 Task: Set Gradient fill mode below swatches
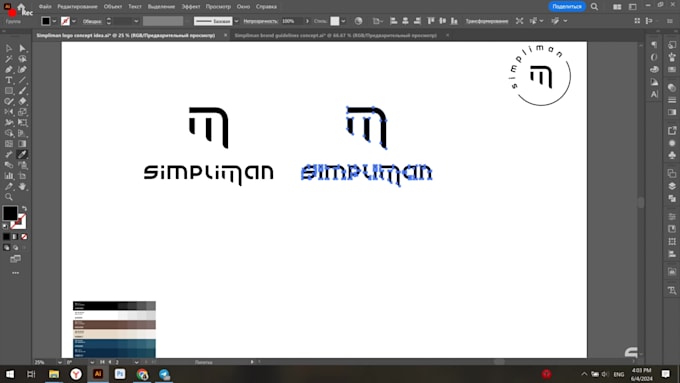15,237
